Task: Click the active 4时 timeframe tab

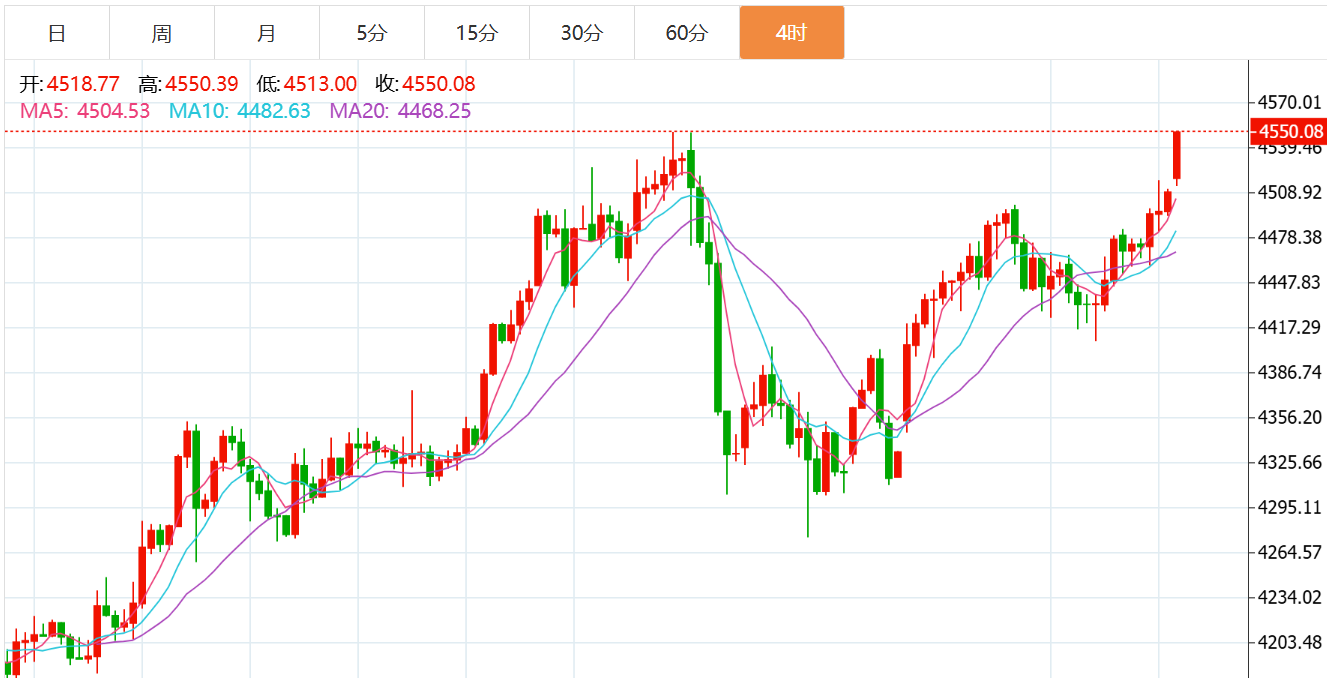Action: click(792, 33)
